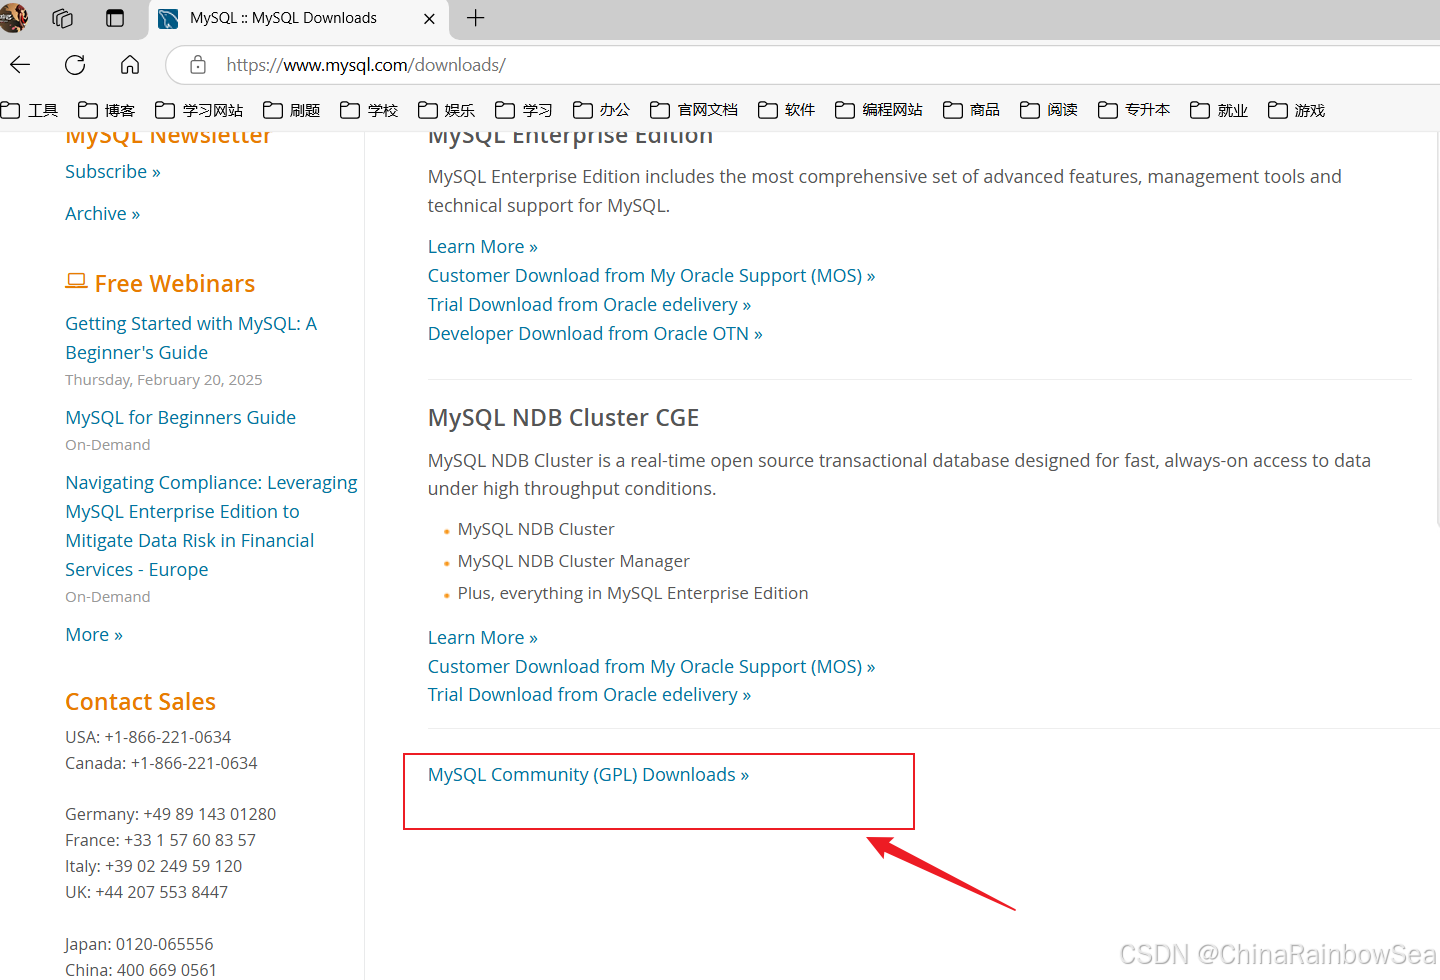Expand the 编程网站 bookmarks folder
Viewport: 1440px width, 980px height.
(879, 110)
